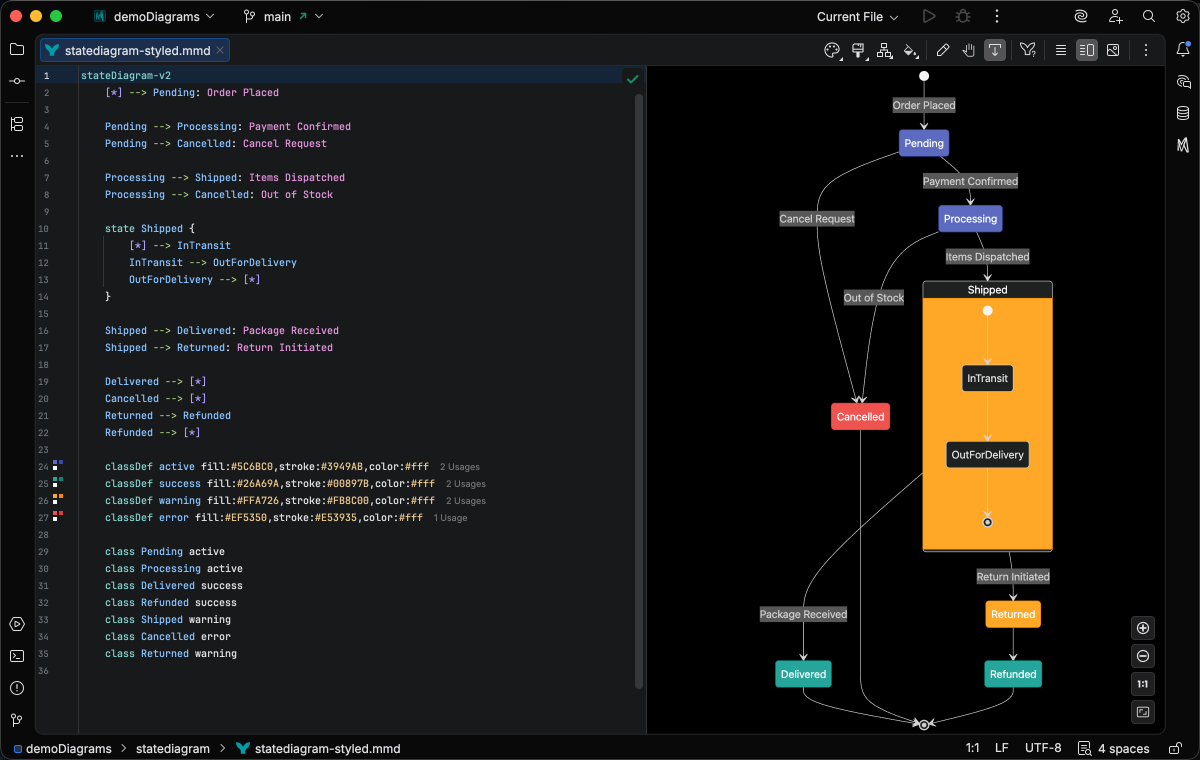
Task: Select the pencil edit tool
Action: pos(943,50)
